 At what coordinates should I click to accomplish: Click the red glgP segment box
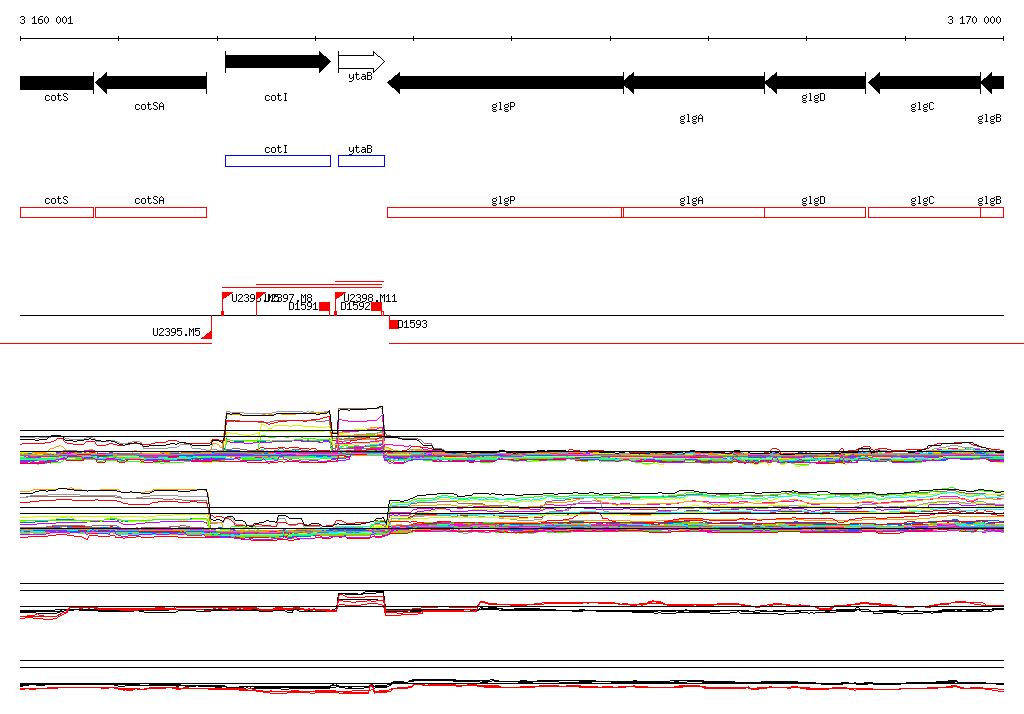(505, 212)
